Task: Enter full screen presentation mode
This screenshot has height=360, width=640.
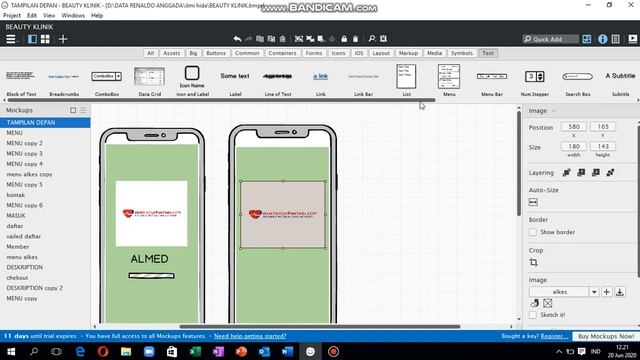Action: (633, 39)
